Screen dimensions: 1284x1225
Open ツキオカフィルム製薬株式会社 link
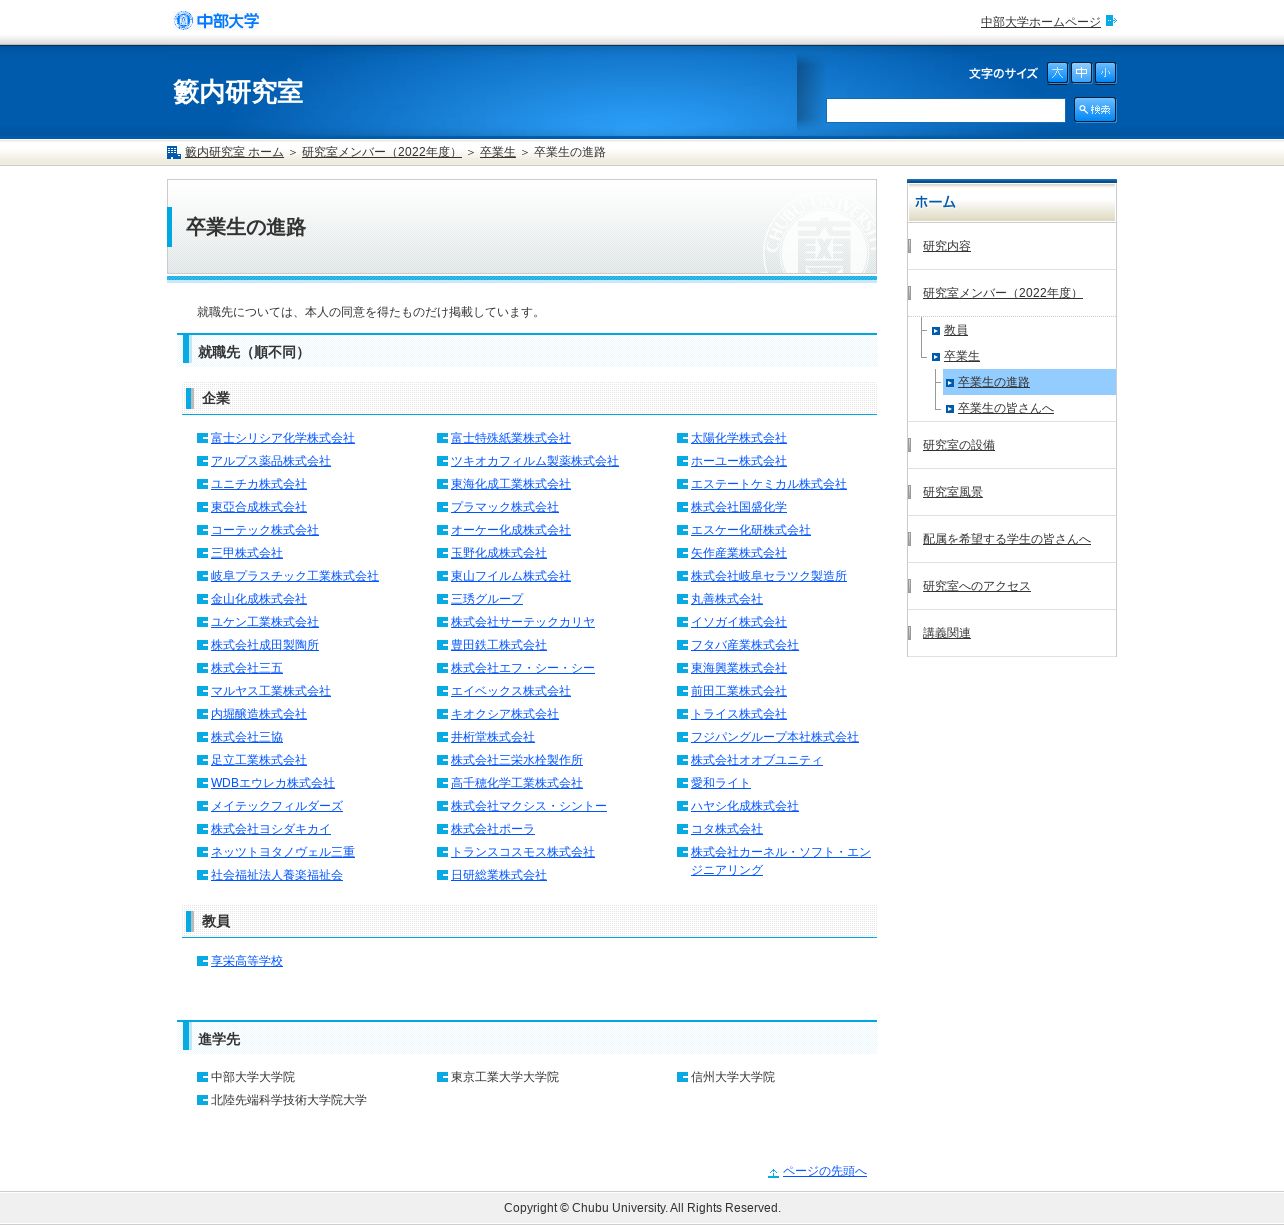(535, 461)
